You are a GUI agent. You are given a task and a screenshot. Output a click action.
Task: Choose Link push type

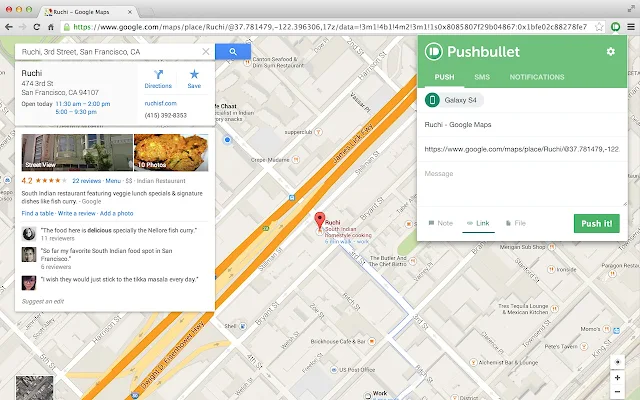(478, 223)
